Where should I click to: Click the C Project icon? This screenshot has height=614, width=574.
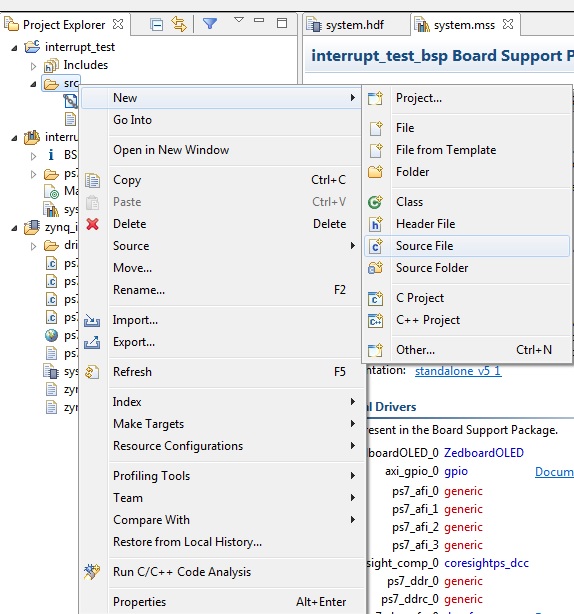click(x=375, y=298)
